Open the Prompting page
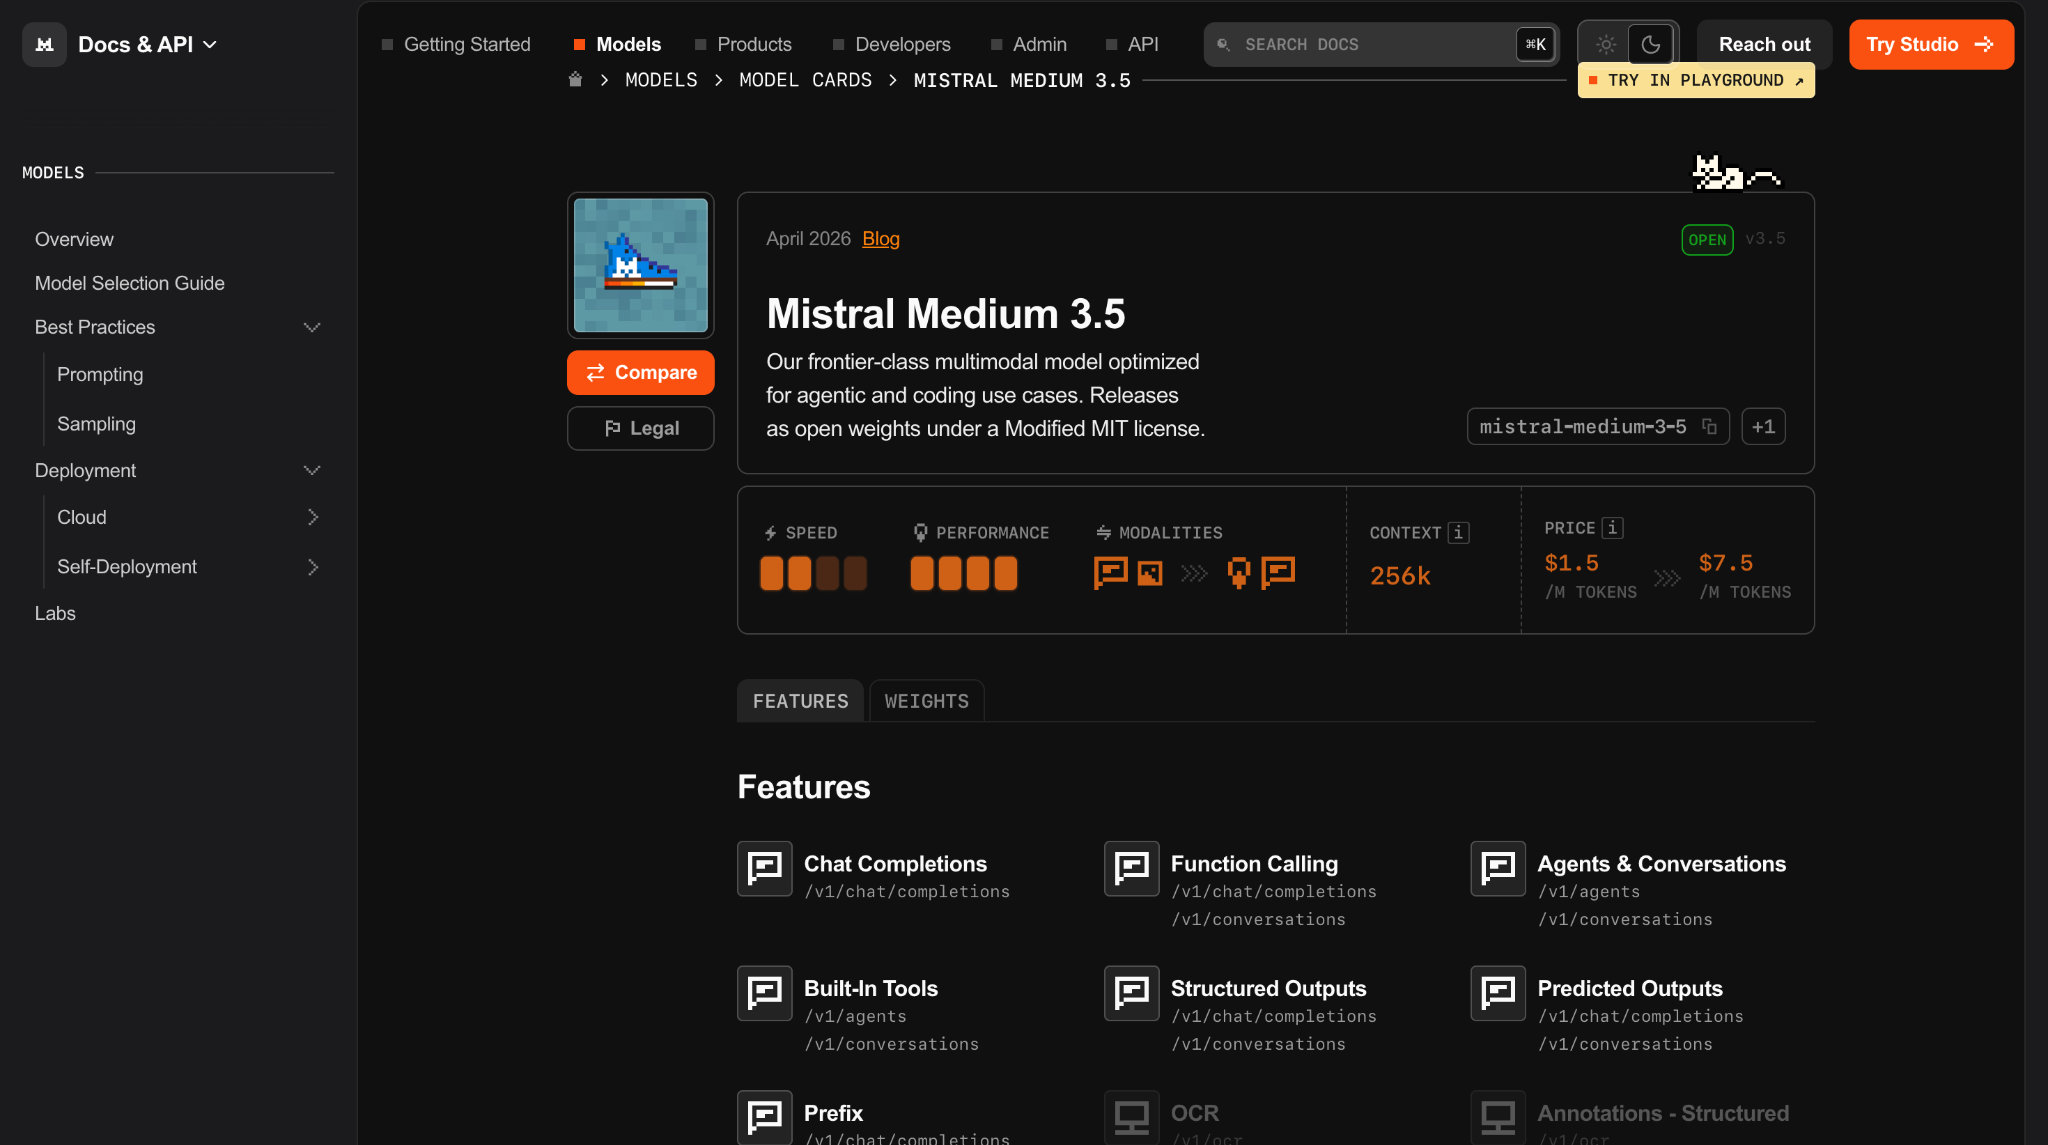 coord(100,375)
